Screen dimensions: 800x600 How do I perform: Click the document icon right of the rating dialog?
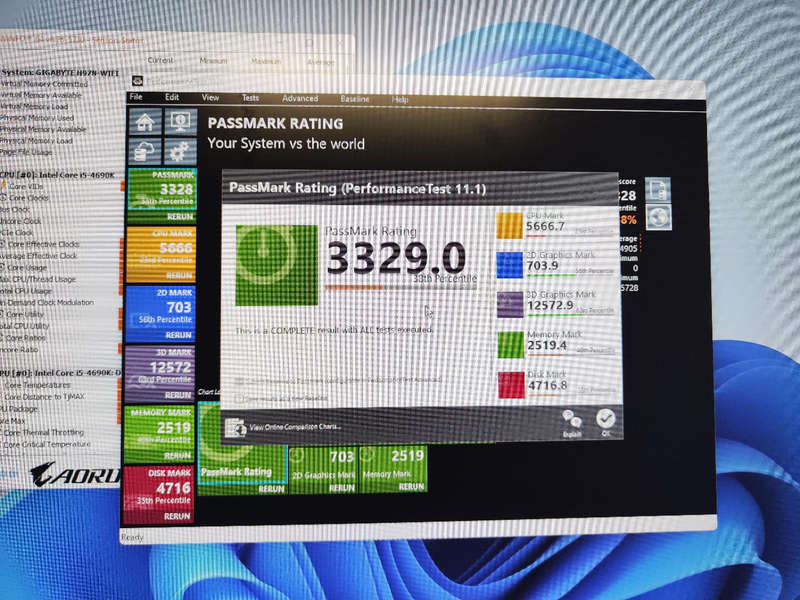coord(658,189)
